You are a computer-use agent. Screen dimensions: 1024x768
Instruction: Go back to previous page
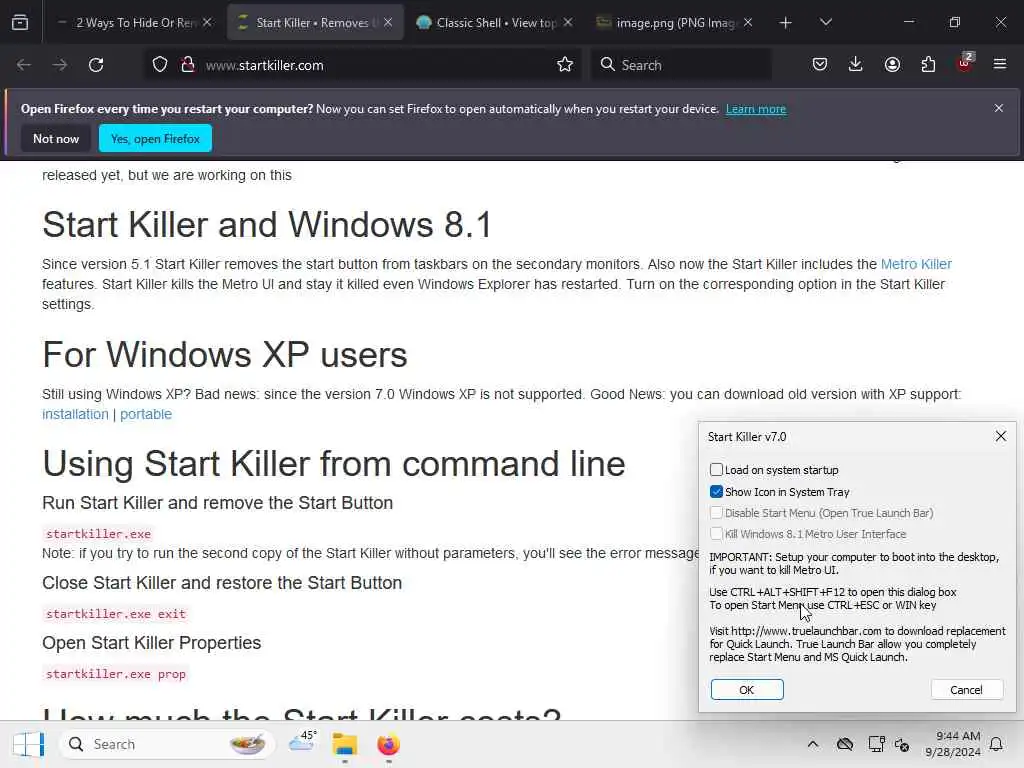24,65
